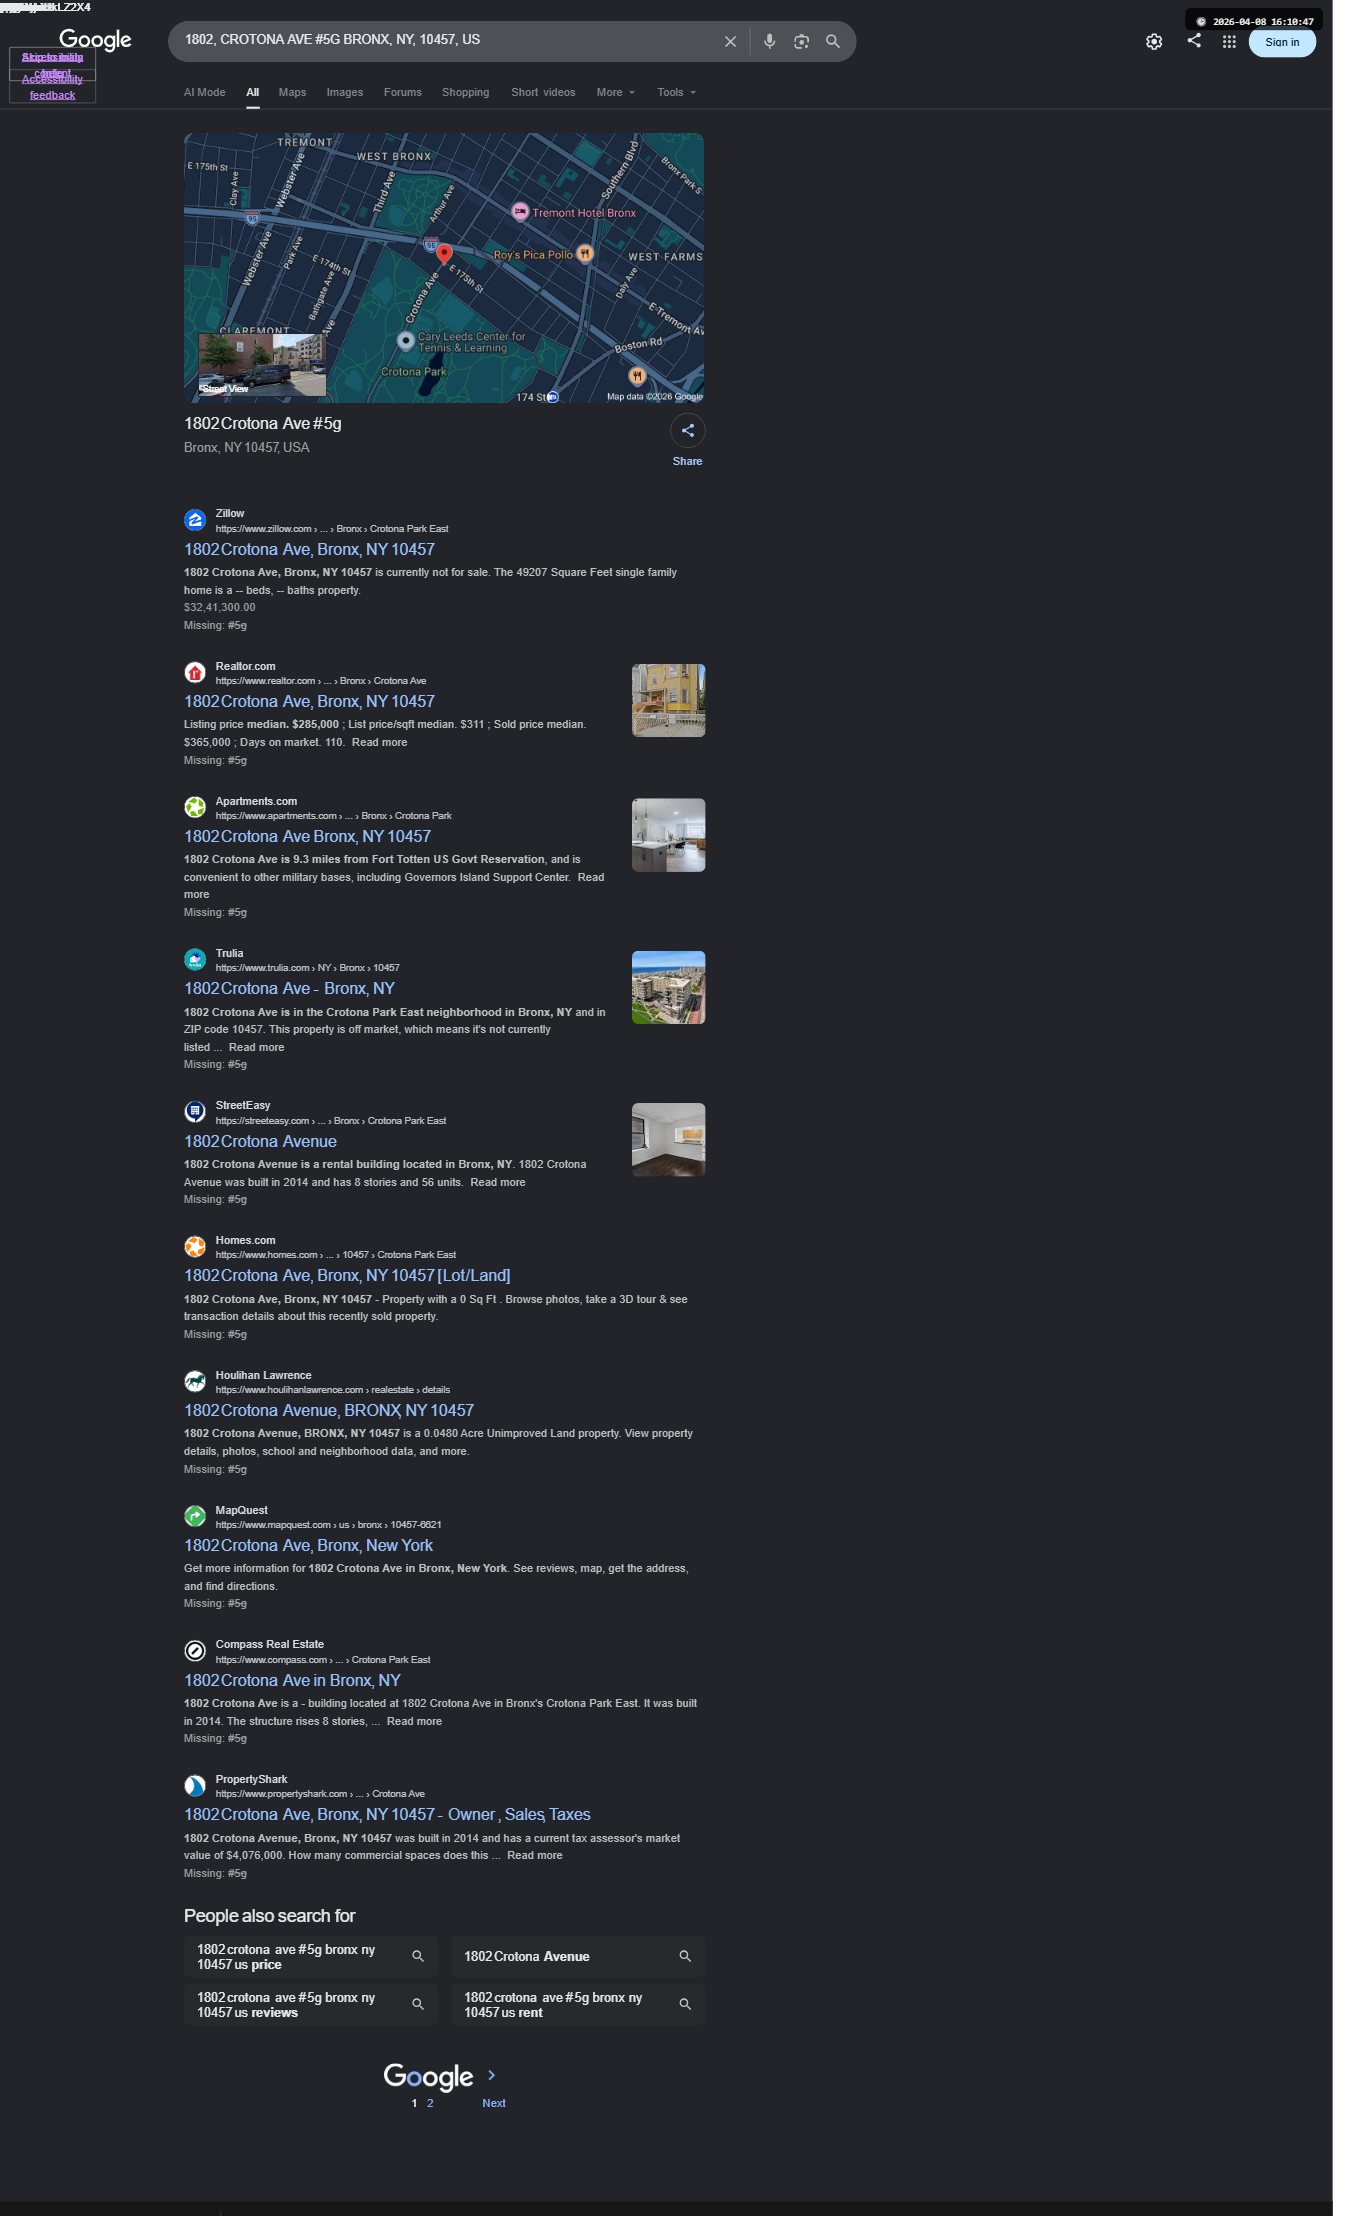Click the Sign in button
This screenshot has height=2216, width=1348.
pyautogui.click(x=1282, y=42)
